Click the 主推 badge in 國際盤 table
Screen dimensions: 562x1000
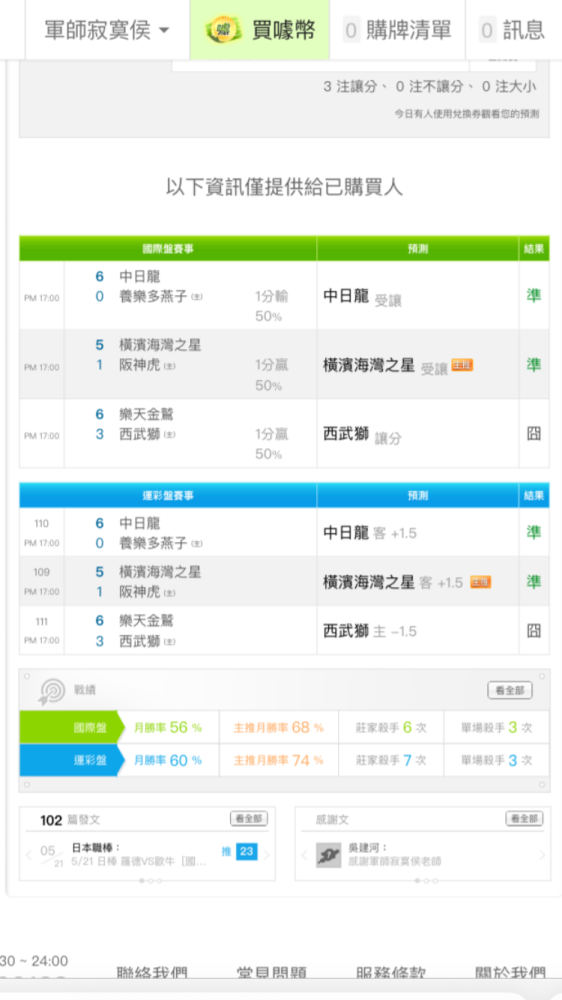coord(462,365)
